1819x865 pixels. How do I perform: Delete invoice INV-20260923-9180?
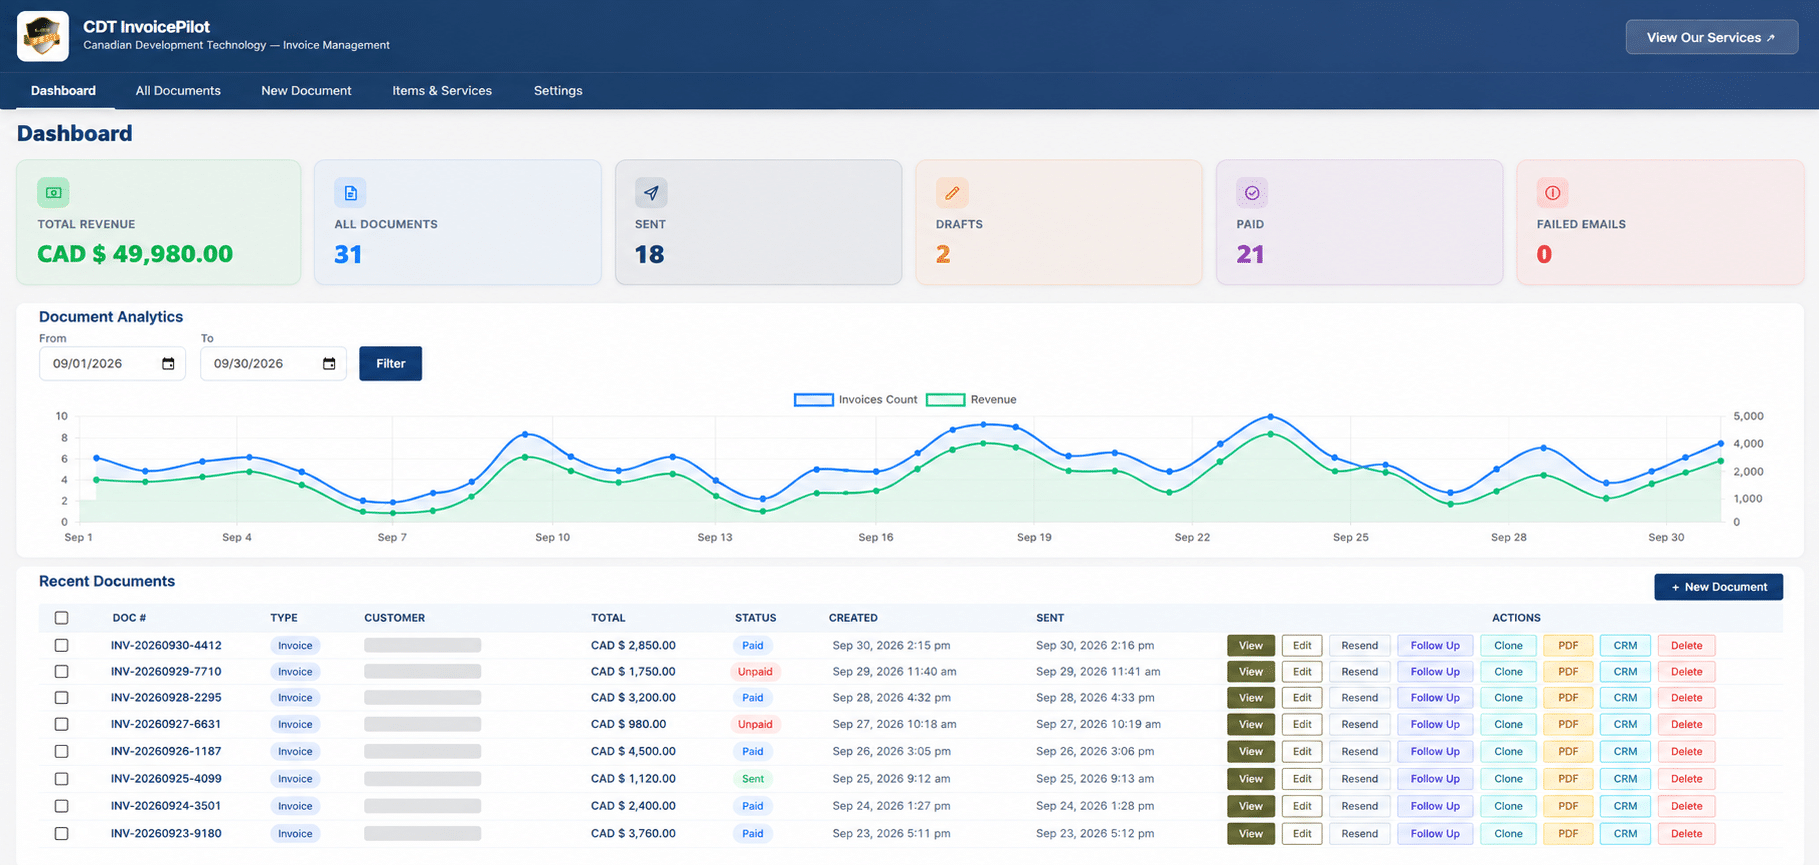click(x=1686, y=834)
